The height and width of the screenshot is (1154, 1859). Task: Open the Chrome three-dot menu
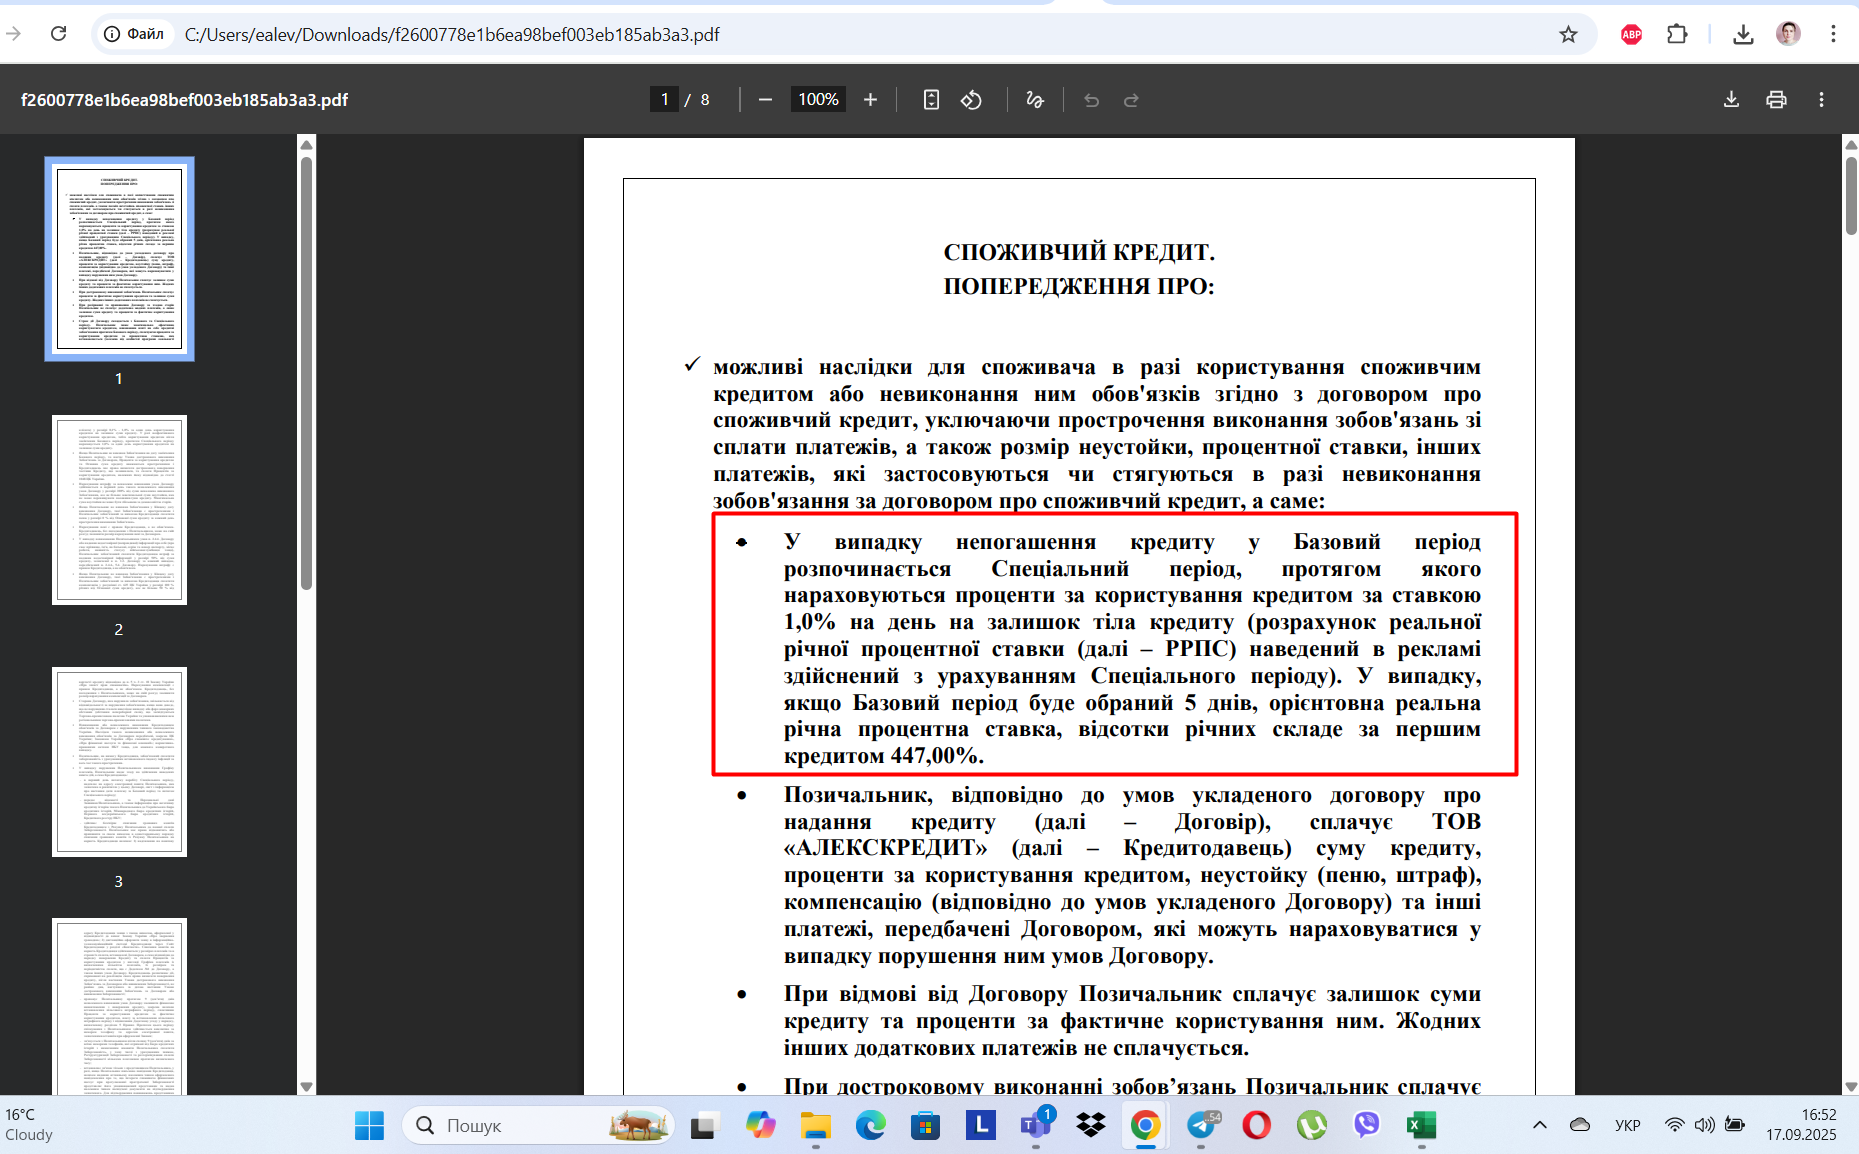(1833, 34)
